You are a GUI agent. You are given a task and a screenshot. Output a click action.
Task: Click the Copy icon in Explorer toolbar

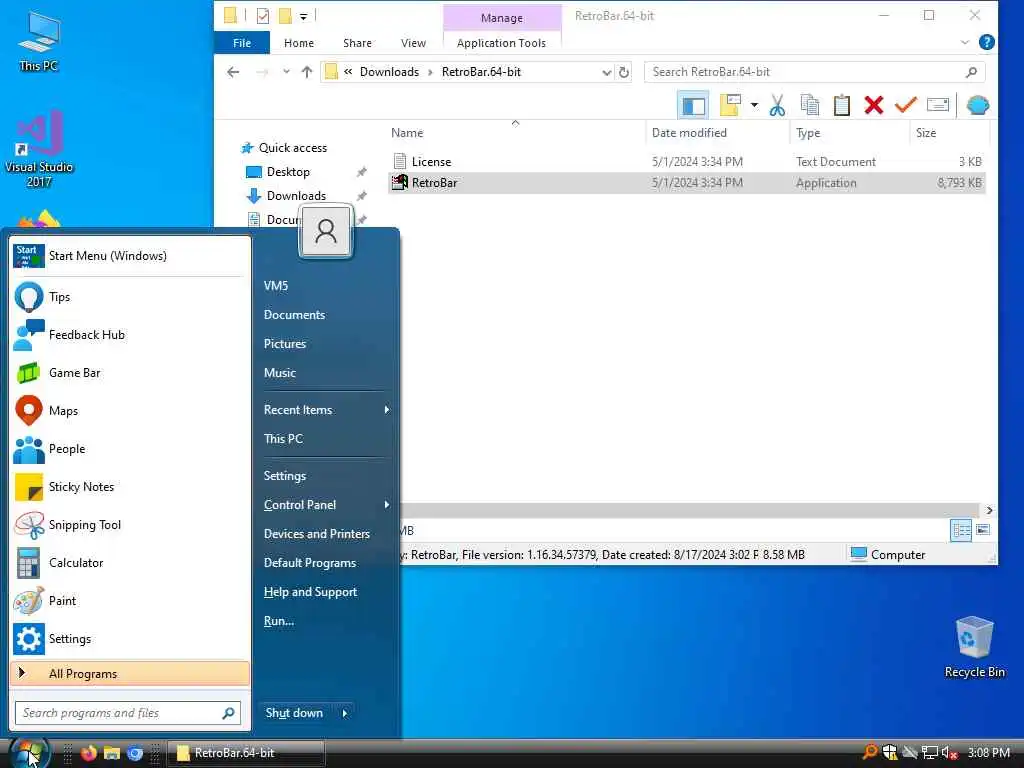click(x=810, y=105)
